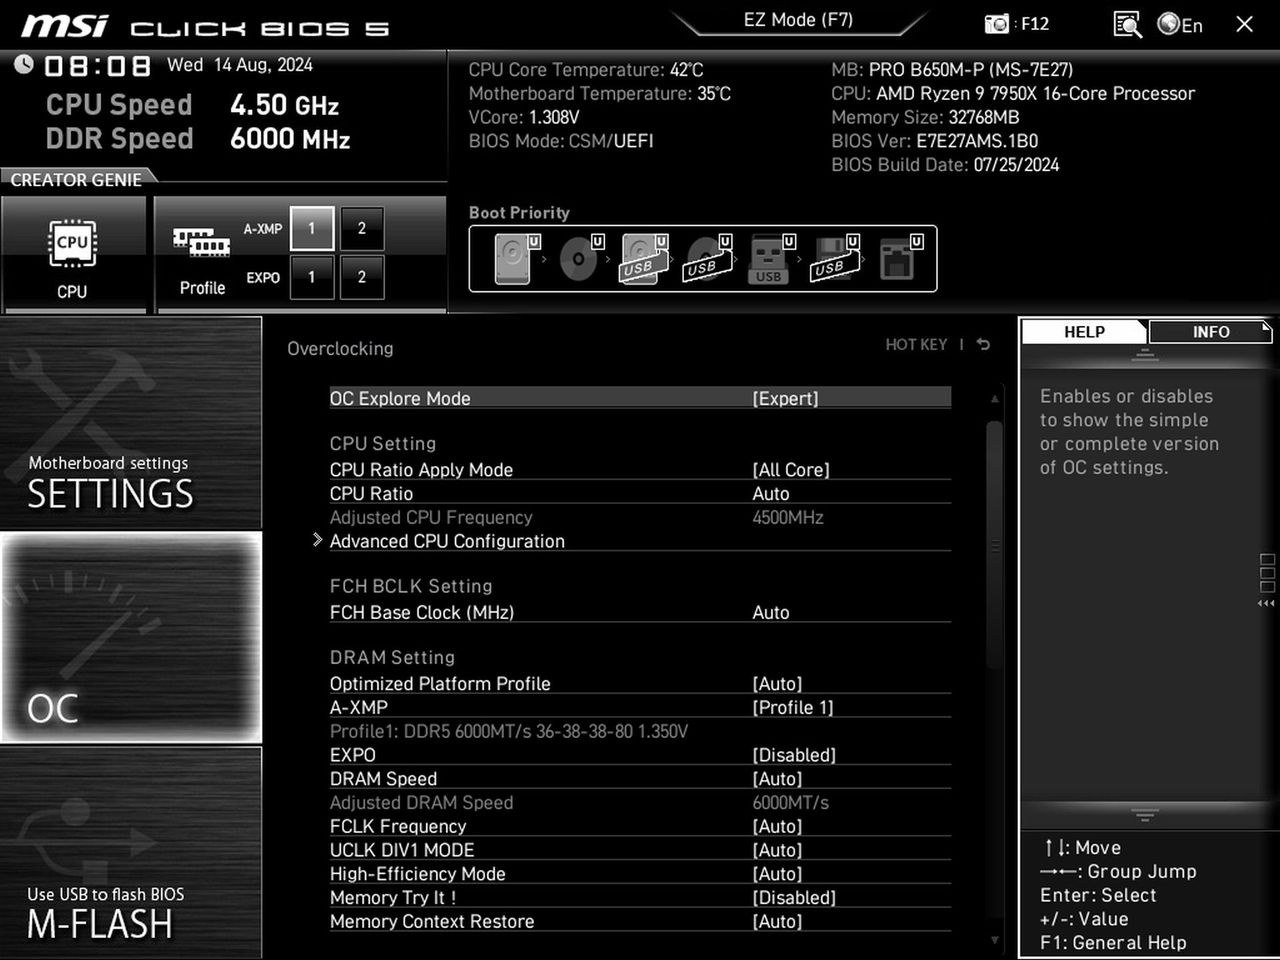Enable EXPO profile 2

[361, 277]
